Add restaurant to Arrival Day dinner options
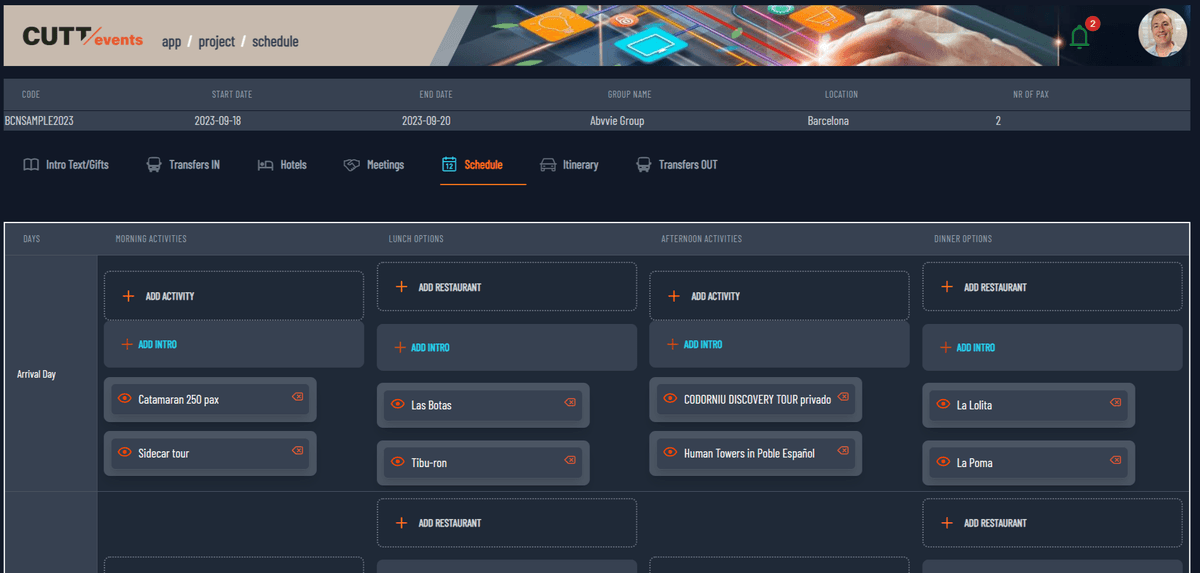 pyautogui.click(x=1052, y=287)
